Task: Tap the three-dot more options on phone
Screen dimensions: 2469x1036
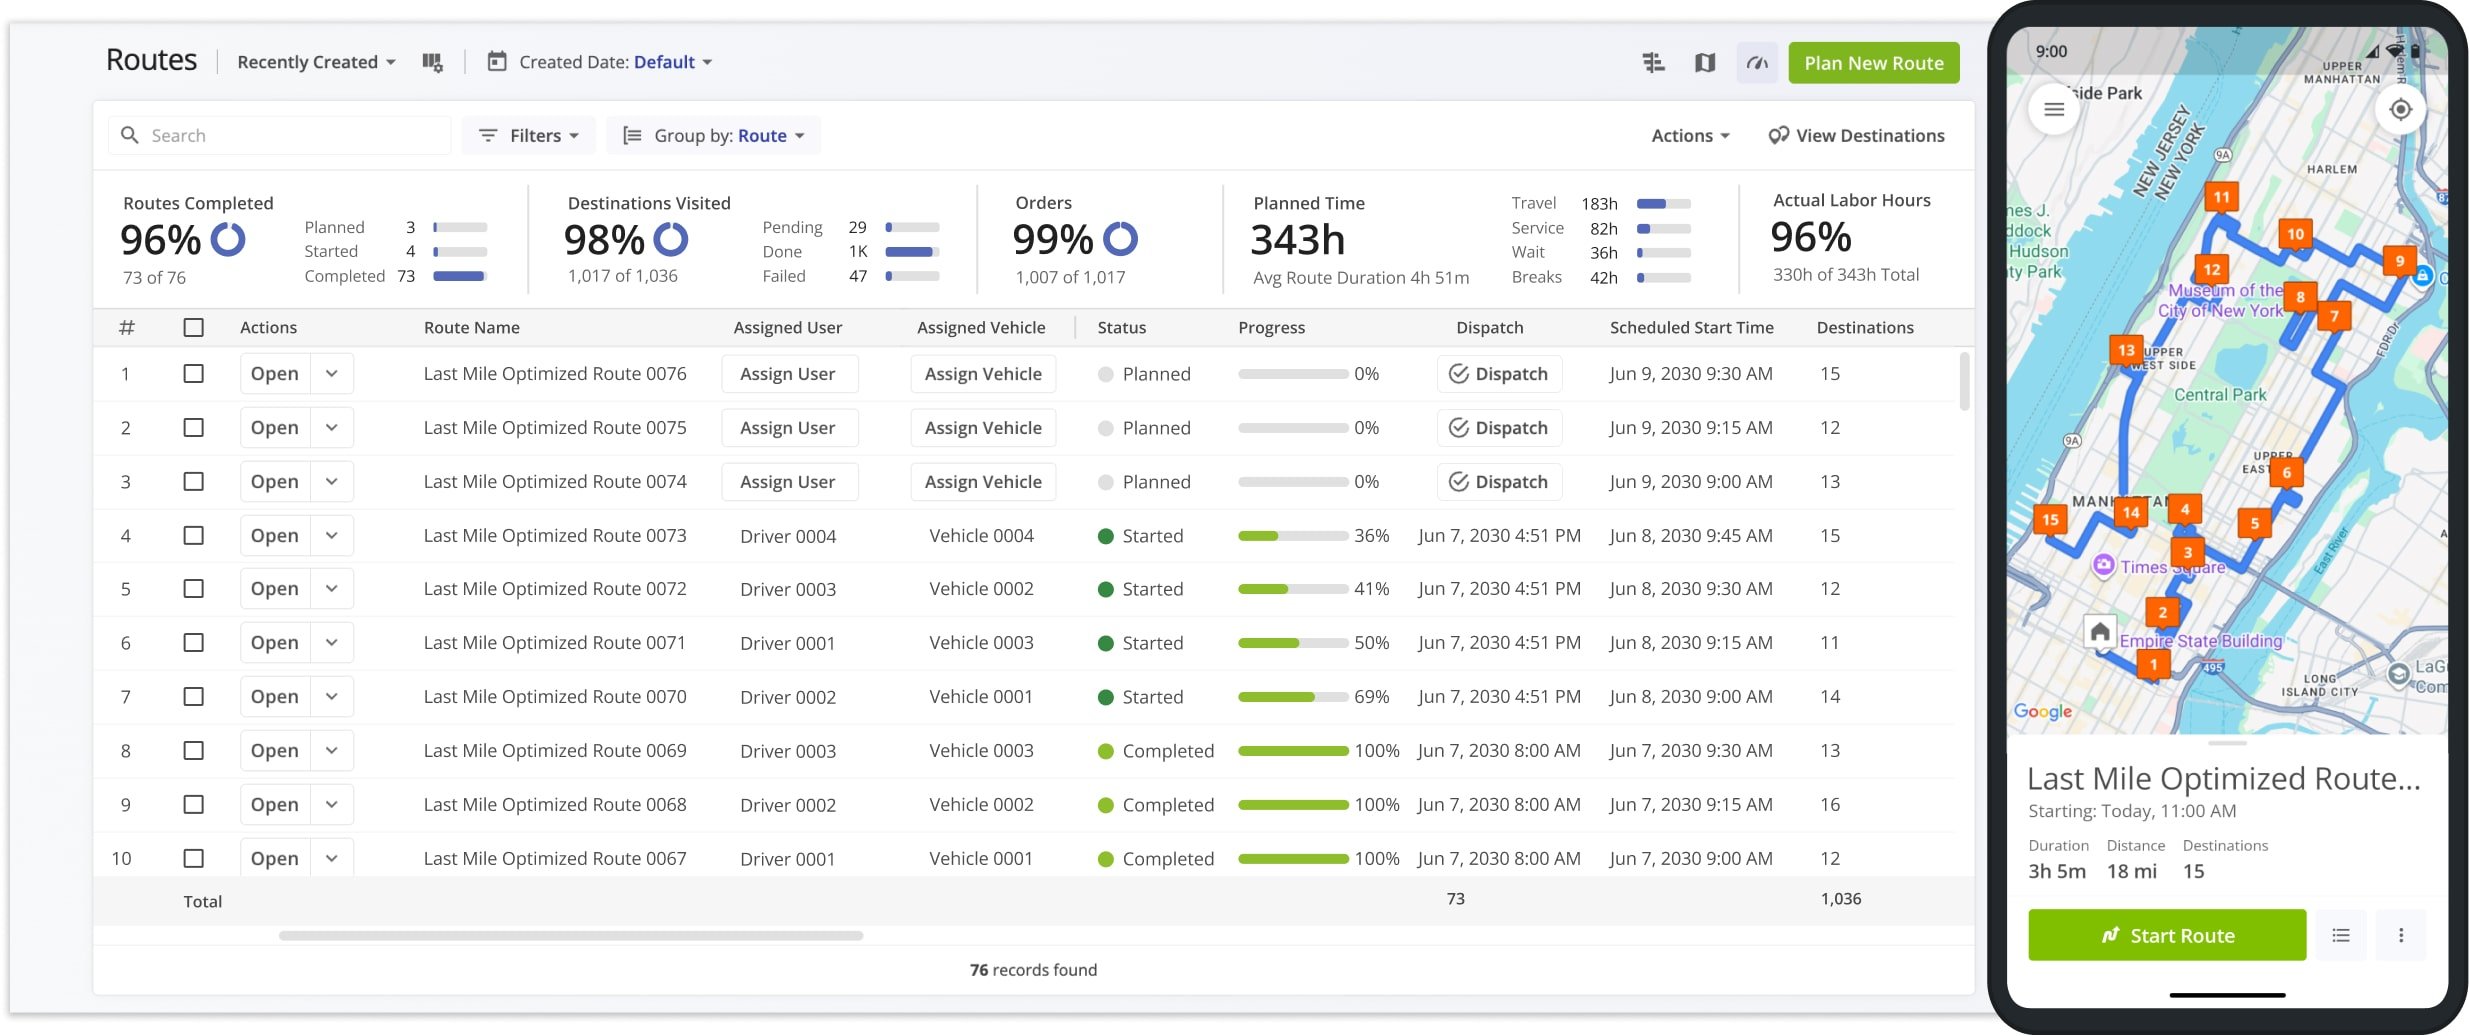Action: [x=2401, y=935]
